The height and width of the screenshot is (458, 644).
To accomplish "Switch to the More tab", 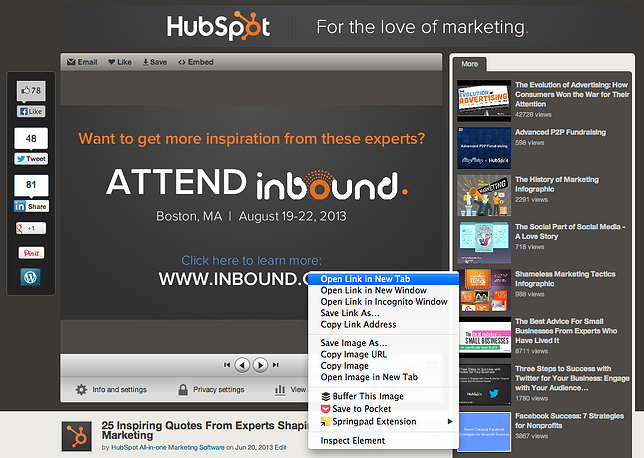I will tap(469, 64).
